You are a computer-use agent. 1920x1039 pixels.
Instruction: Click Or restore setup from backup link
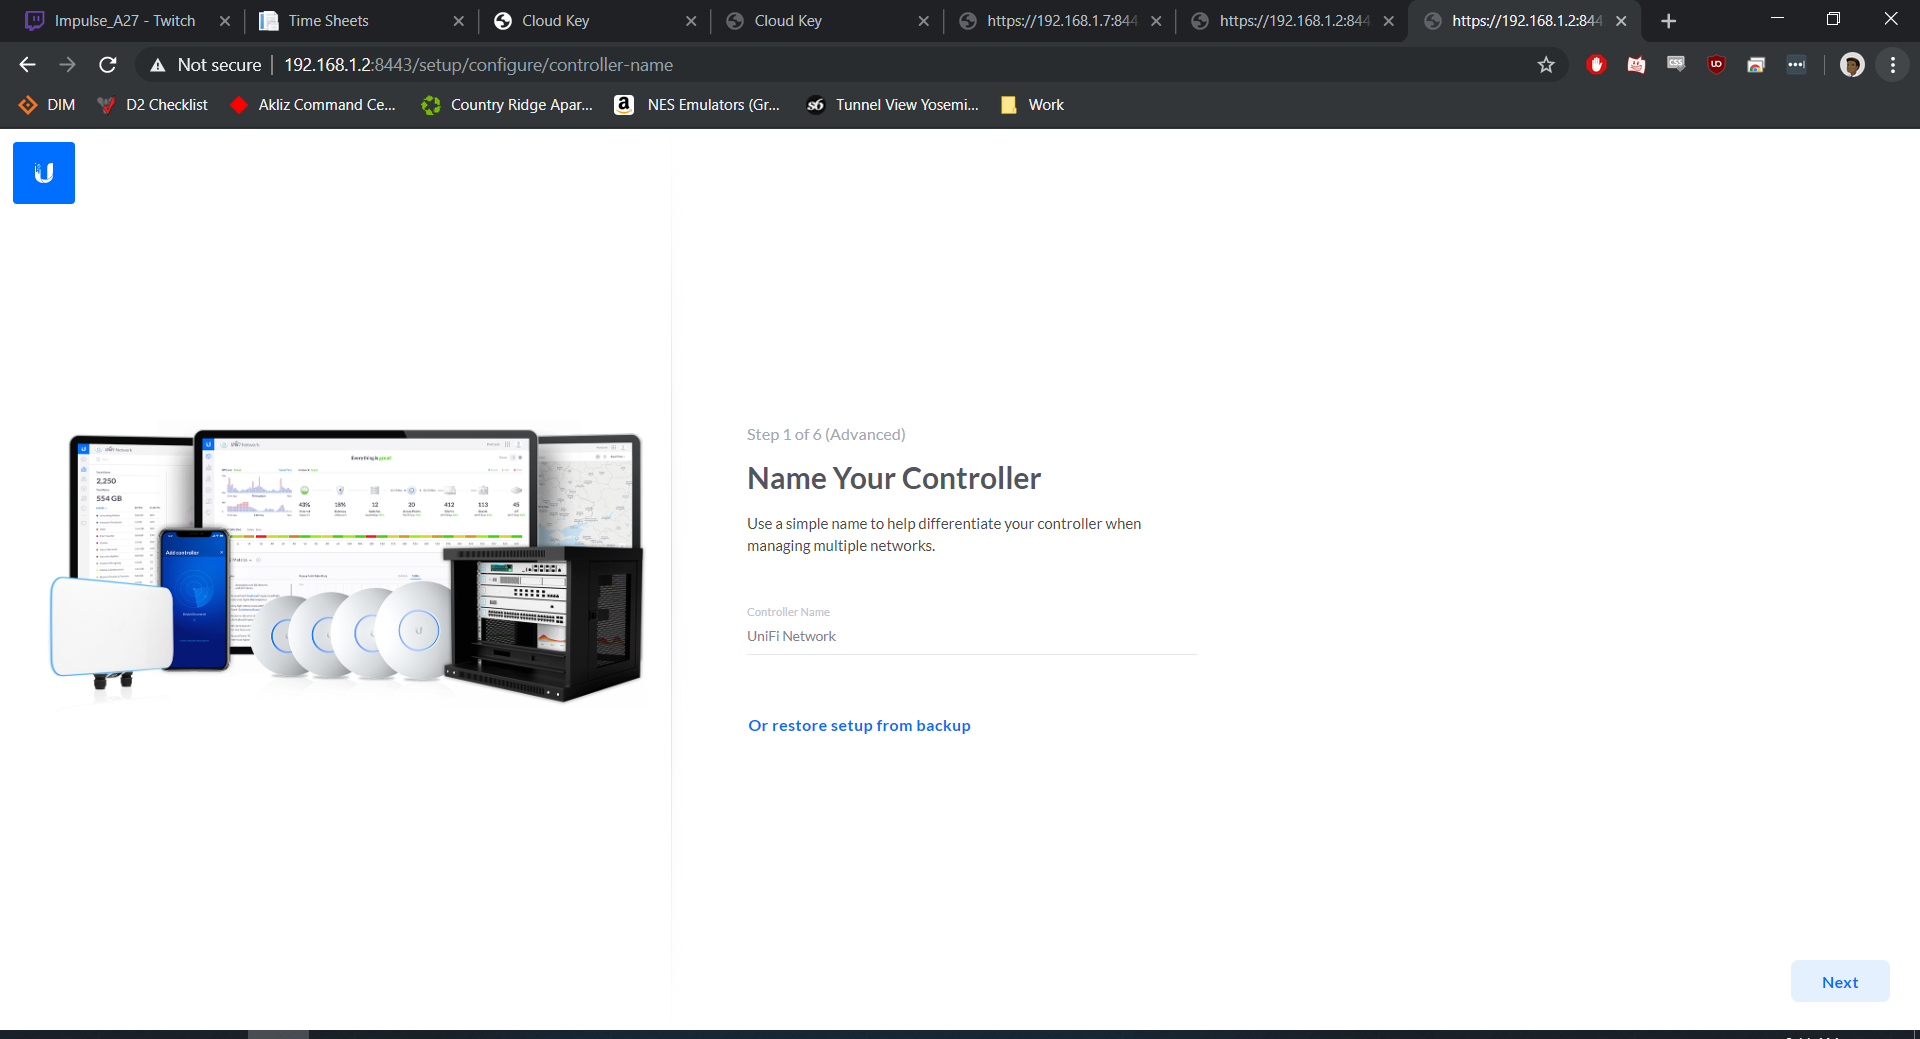point(859,726)
